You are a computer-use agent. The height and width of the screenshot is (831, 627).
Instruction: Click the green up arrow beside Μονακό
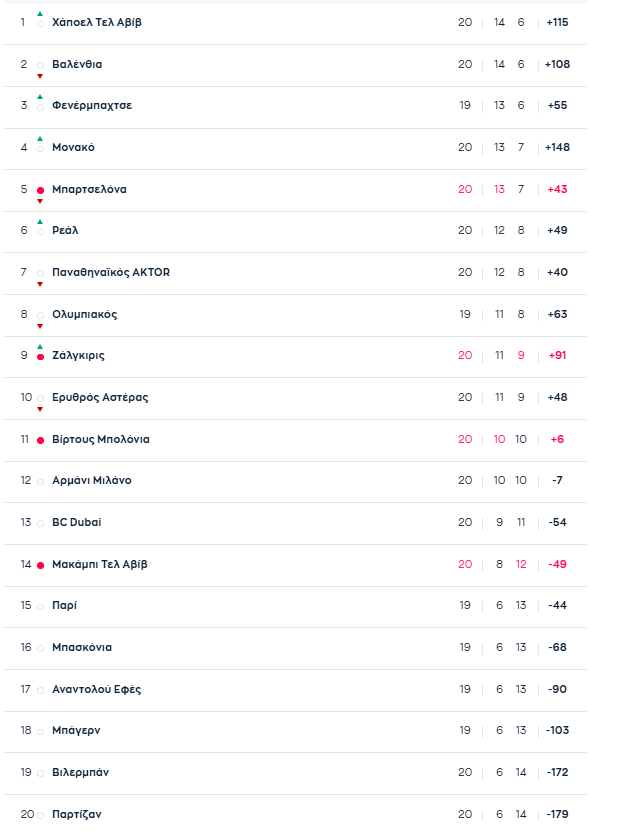click(40, 139)
